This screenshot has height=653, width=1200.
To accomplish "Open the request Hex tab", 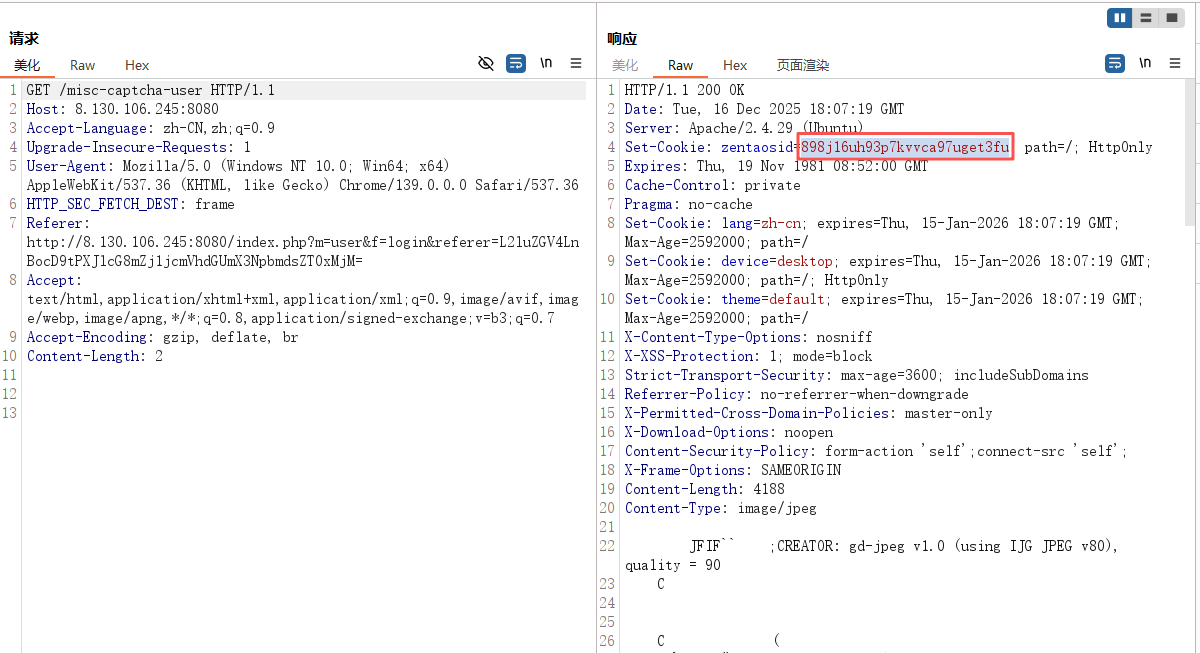I will 137,65.
